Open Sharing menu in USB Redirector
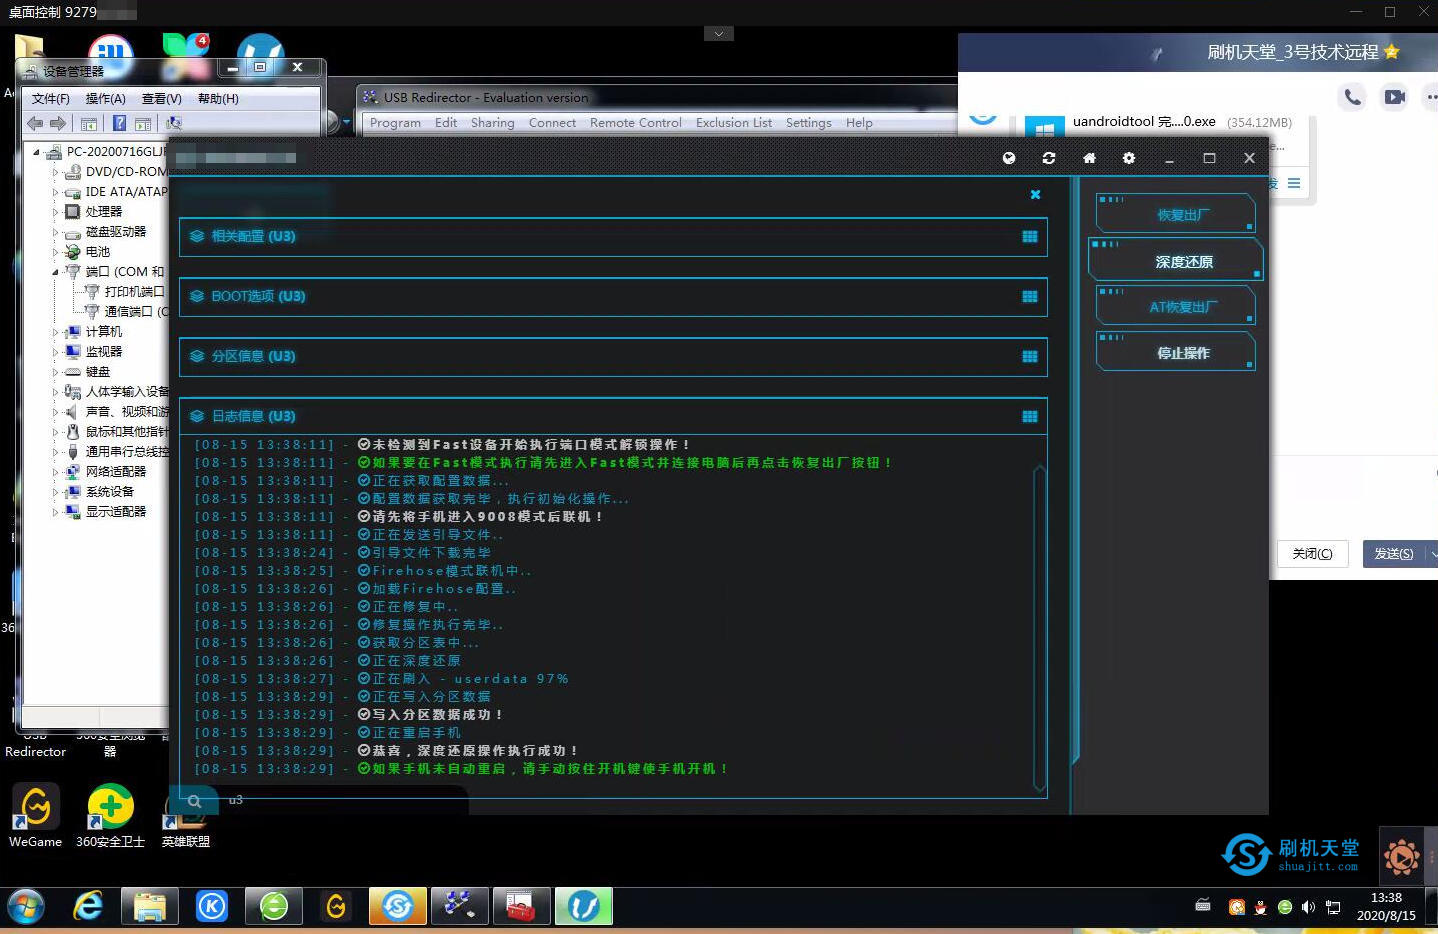The height and width of the screenshot is (934, 1438). point(493,123)
